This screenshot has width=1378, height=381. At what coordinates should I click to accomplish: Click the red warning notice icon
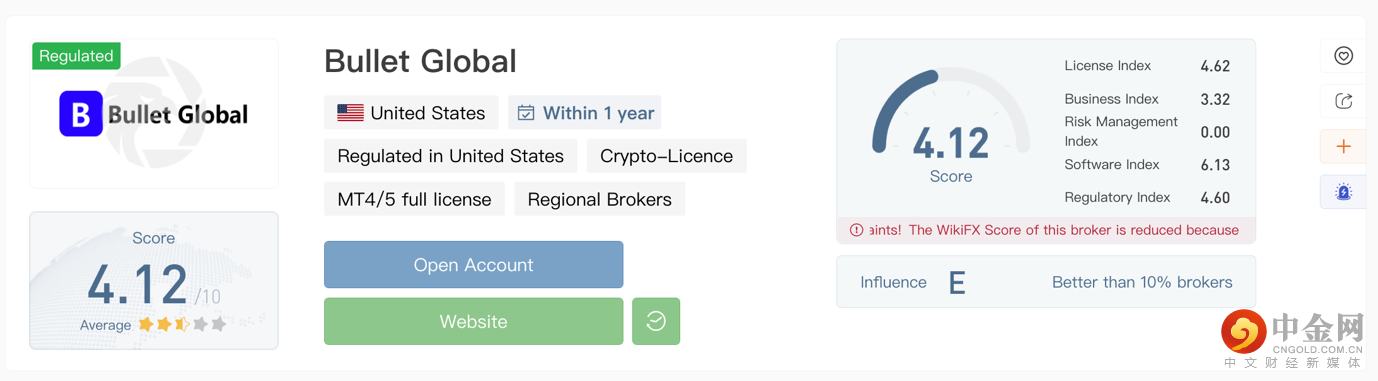(856, 230)
